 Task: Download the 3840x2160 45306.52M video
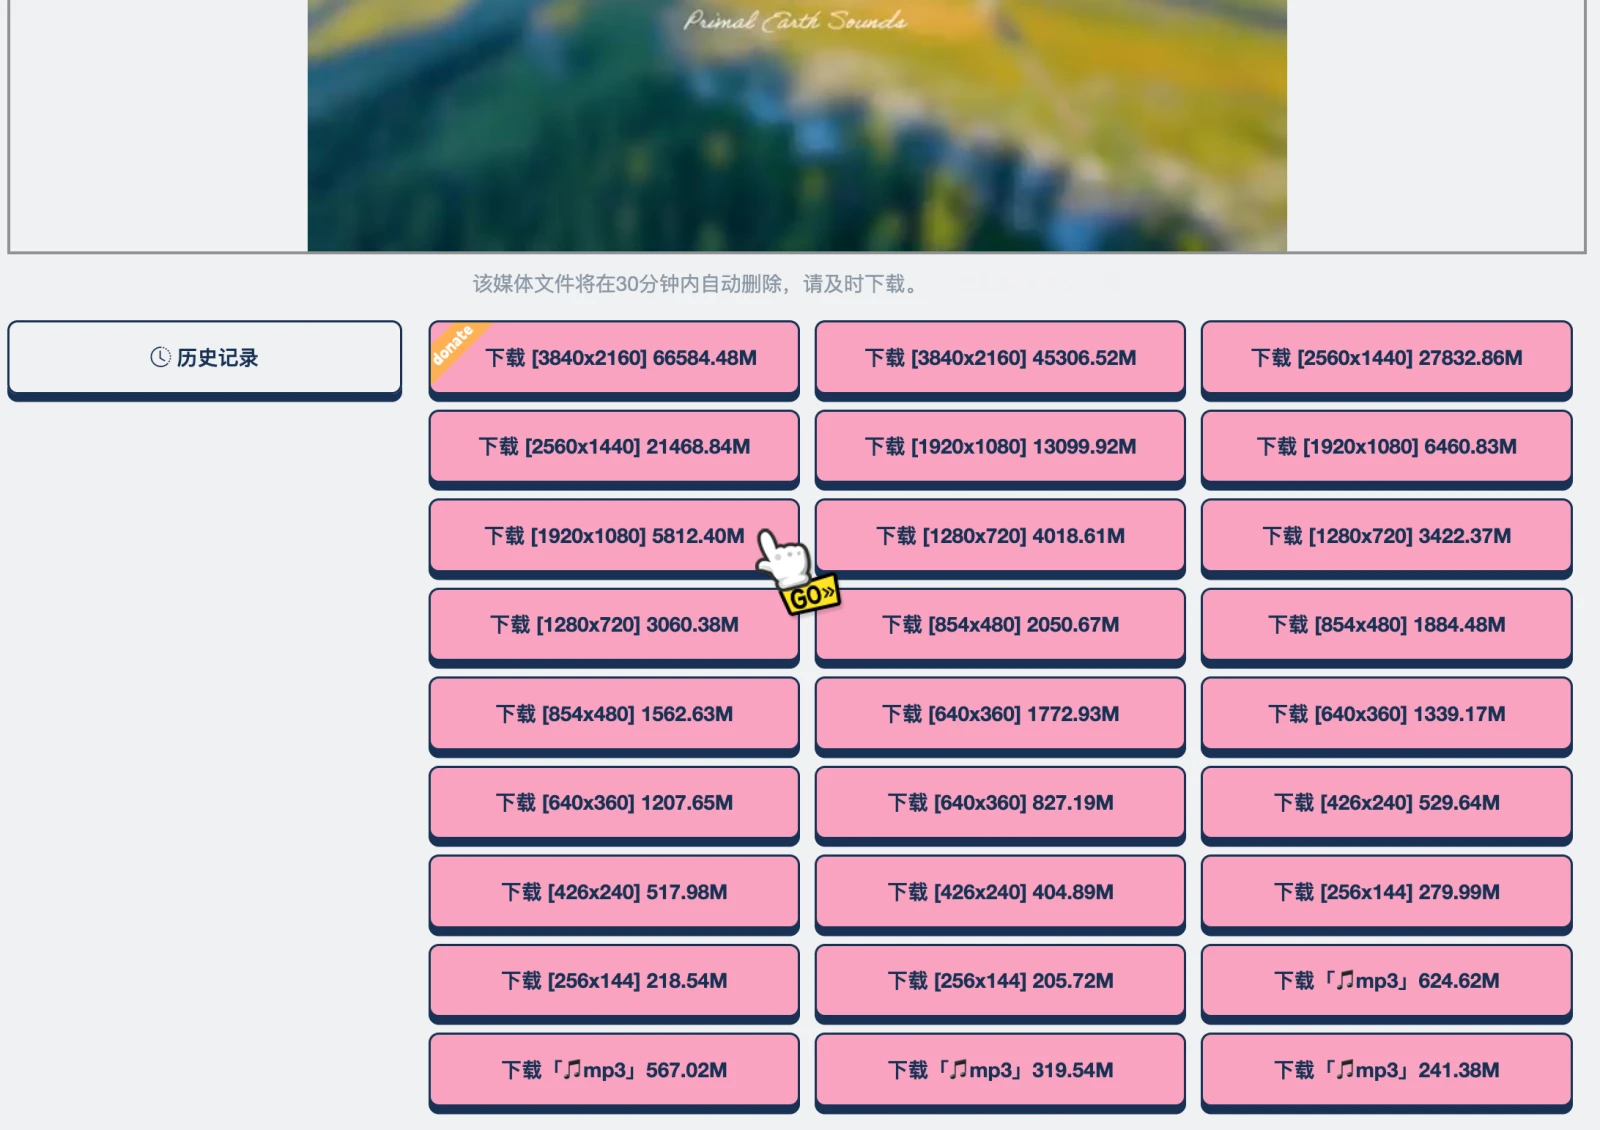tap(1000, 358)
